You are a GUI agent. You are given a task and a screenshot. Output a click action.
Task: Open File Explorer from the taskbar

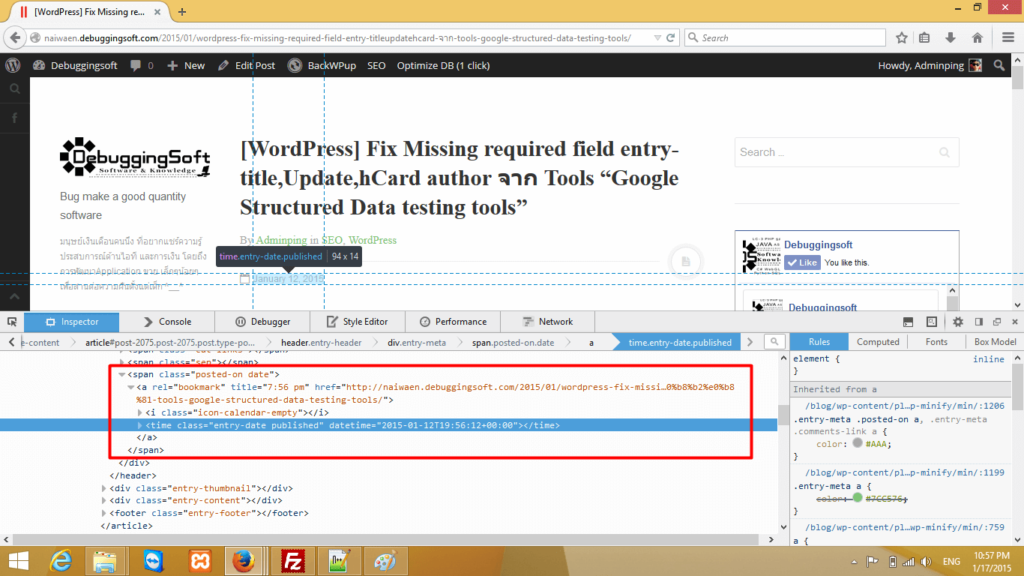point(104,561)
